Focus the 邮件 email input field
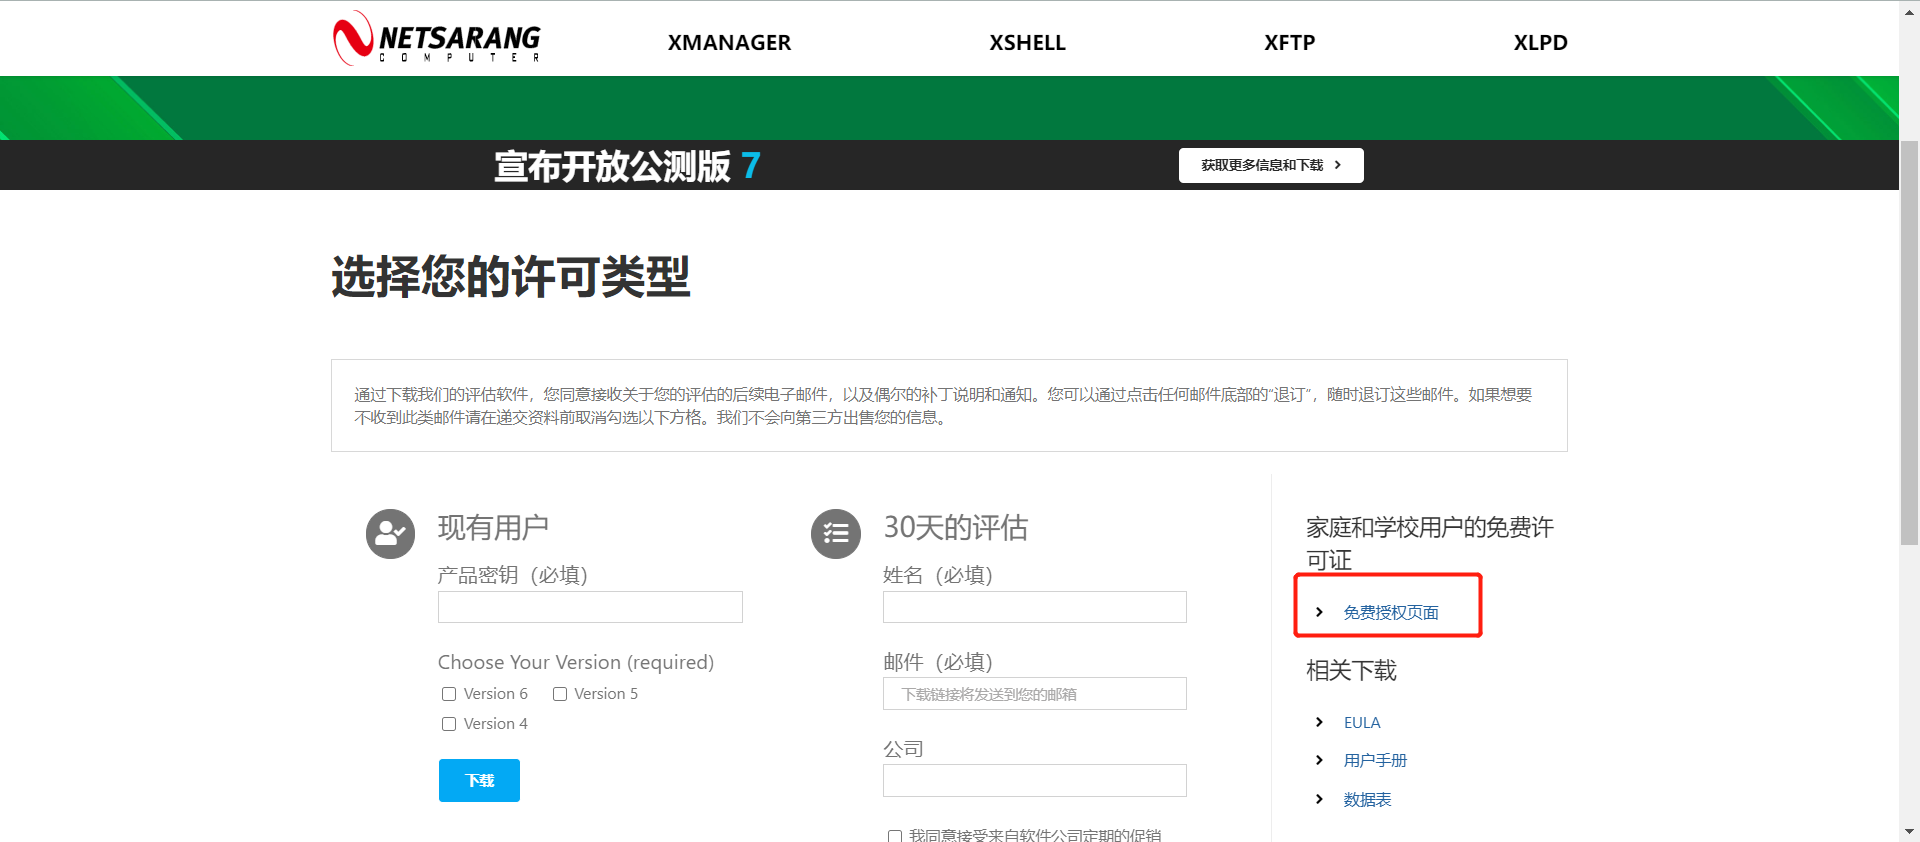 1035,694
